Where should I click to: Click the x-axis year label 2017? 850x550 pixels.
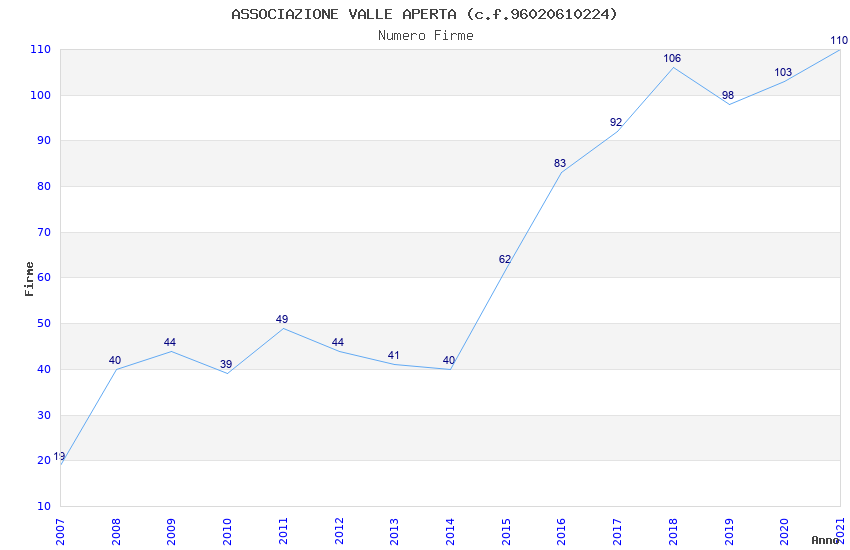click(x=617, y=531)
